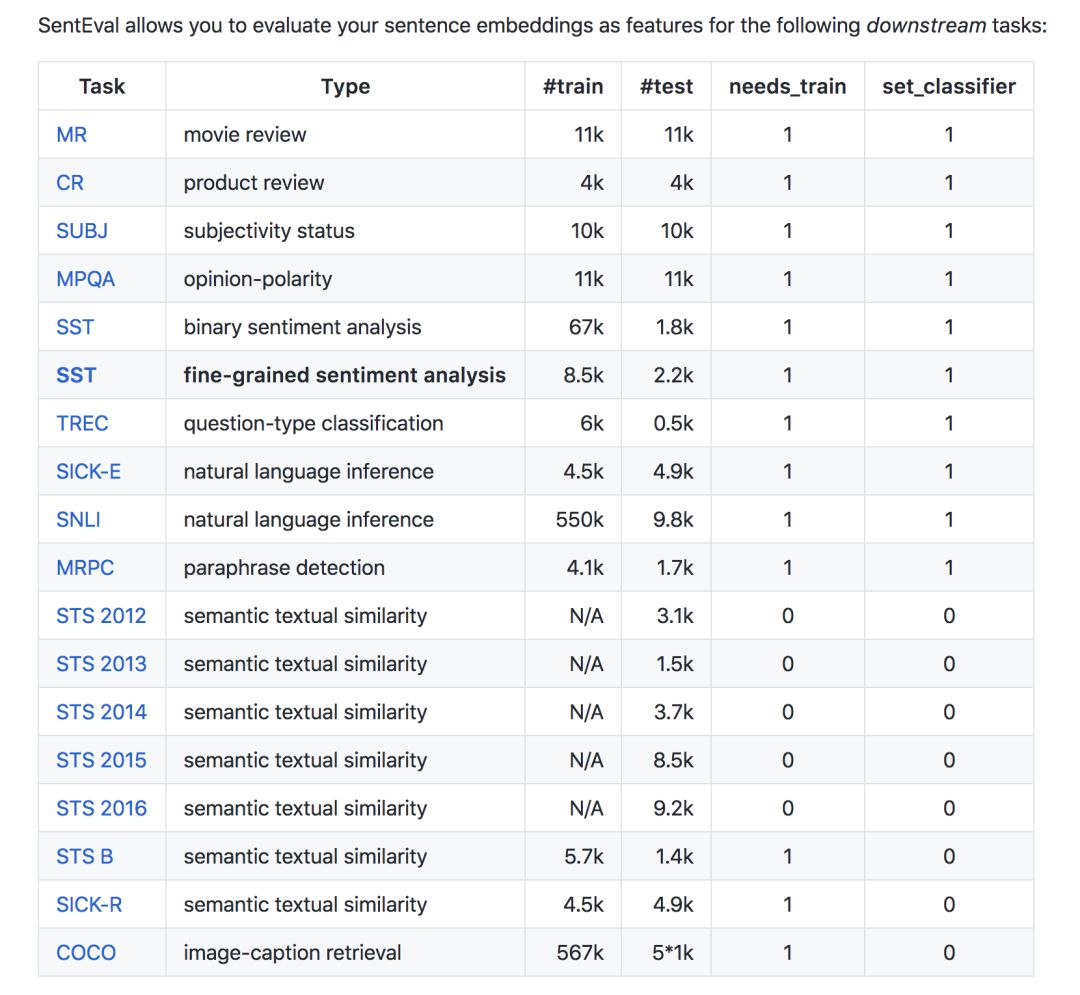Open the SICK-R link
Image resolution: width=1080 pixels, height=995 pixels.
pyautogui.click(x=89, y=904)
